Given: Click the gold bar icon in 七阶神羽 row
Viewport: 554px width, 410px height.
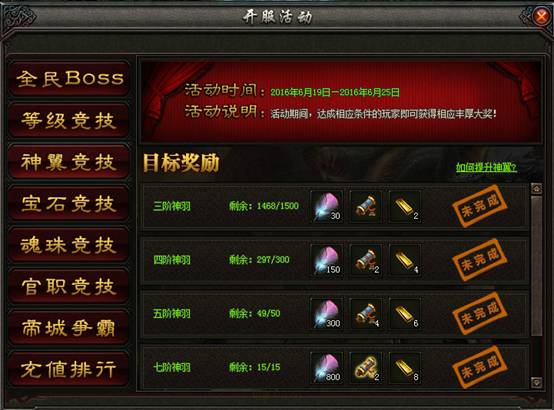Looking at the screenshot, I should tap(405, 368).
